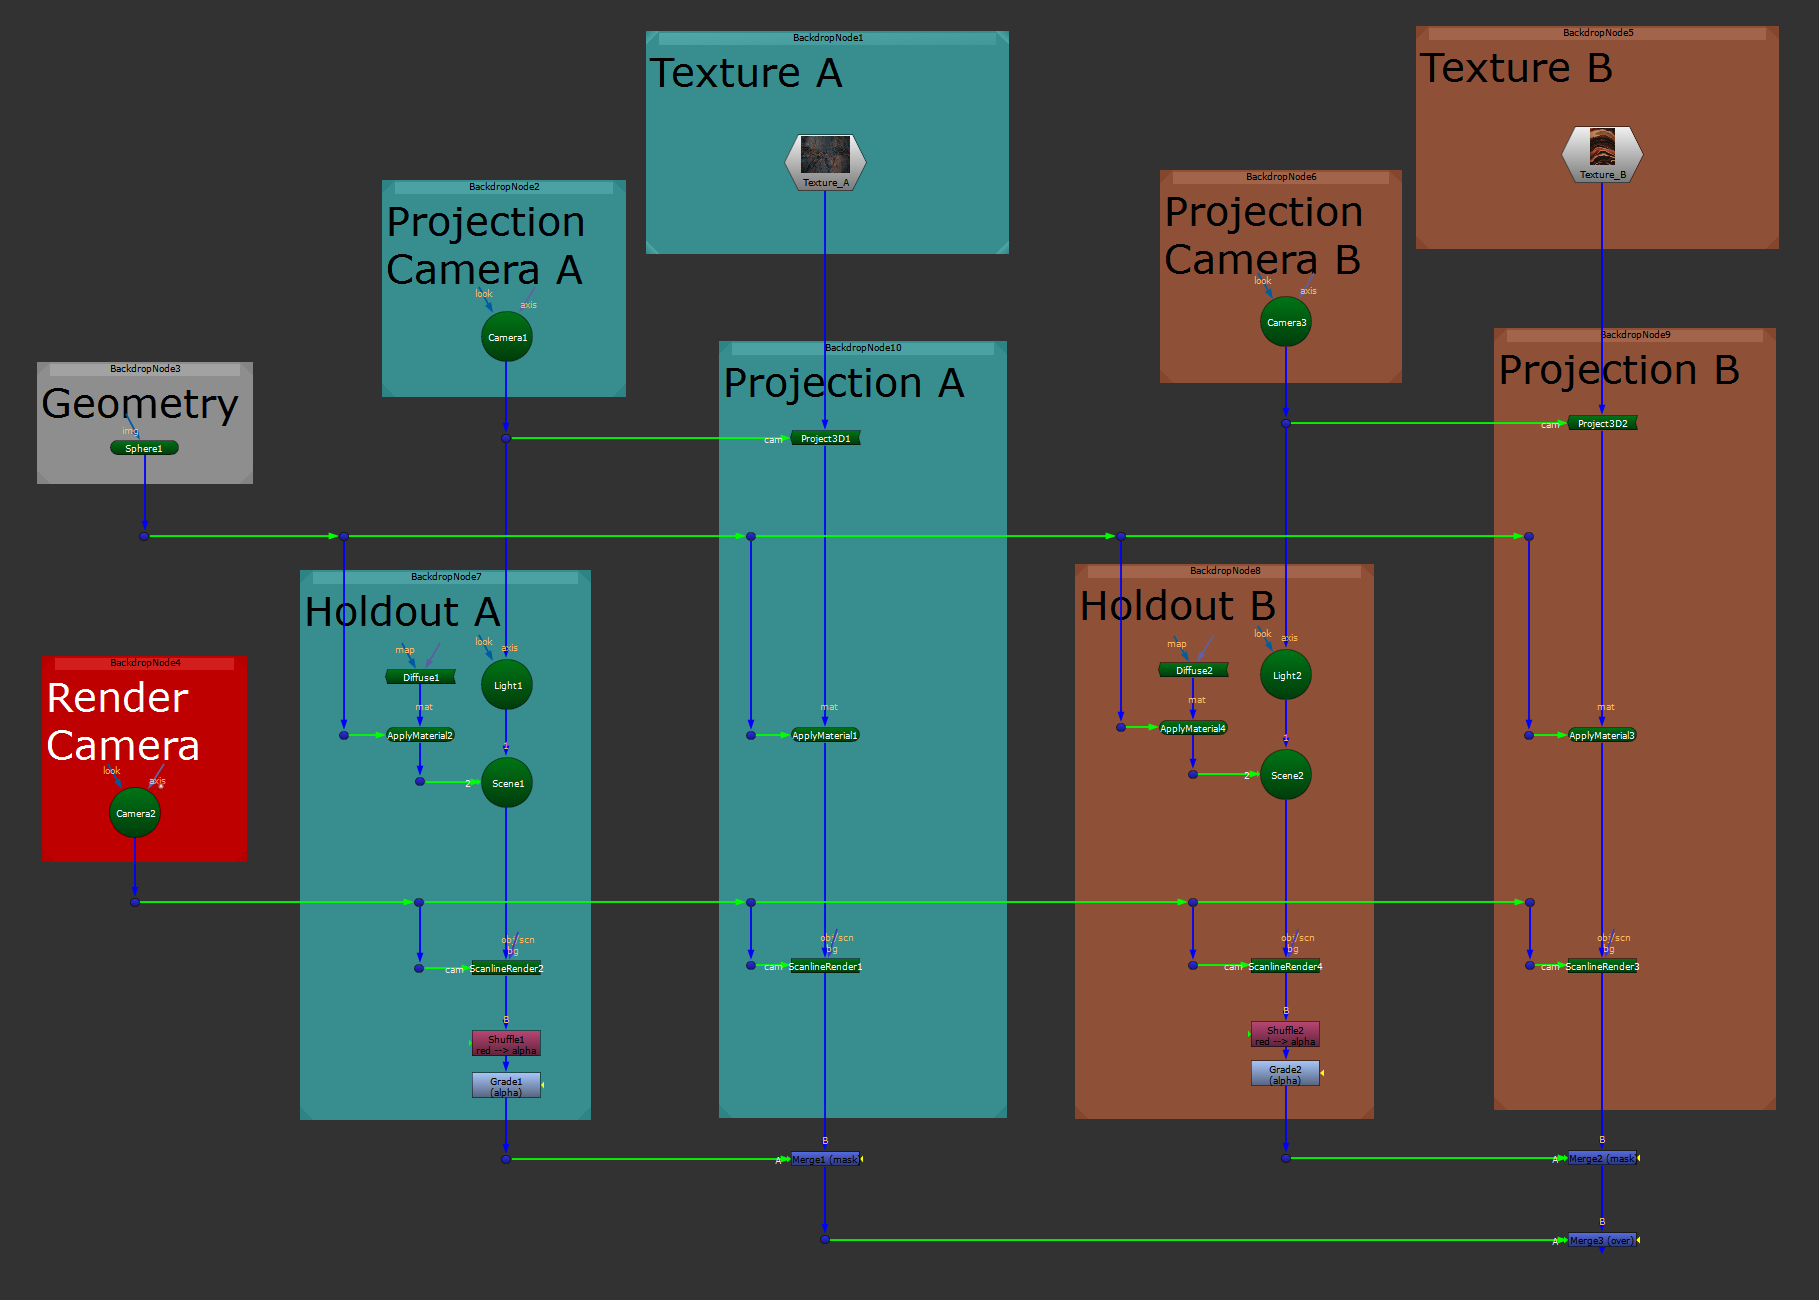Image resolution: width=1819 pixels, height=1300 pixels.
Task: Click the BackdropNode9 title bar
Action: [x=1635, y=335]
